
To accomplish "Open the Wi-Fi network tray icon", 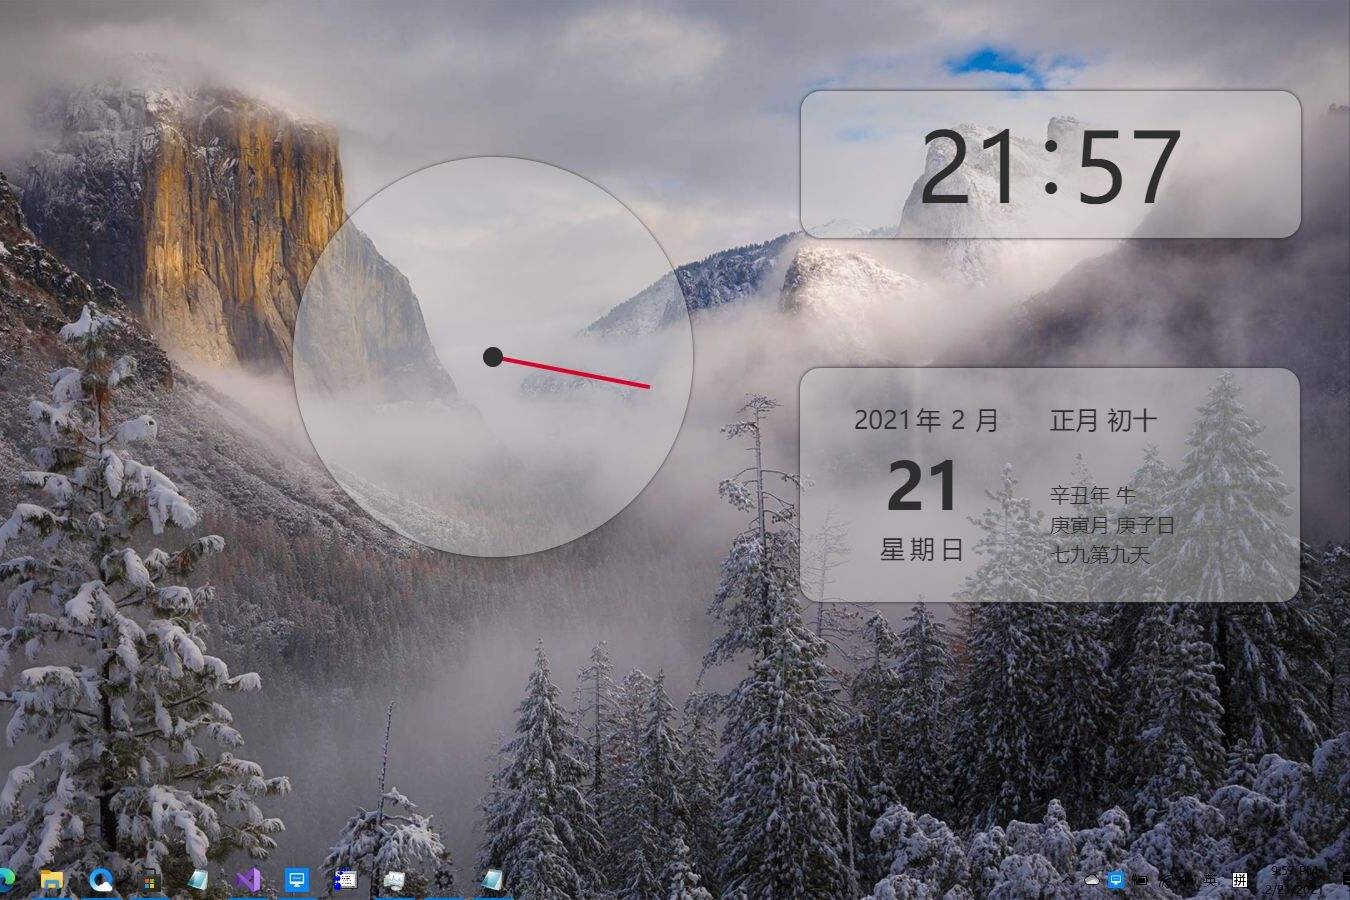I will [x=1165, y=880].
